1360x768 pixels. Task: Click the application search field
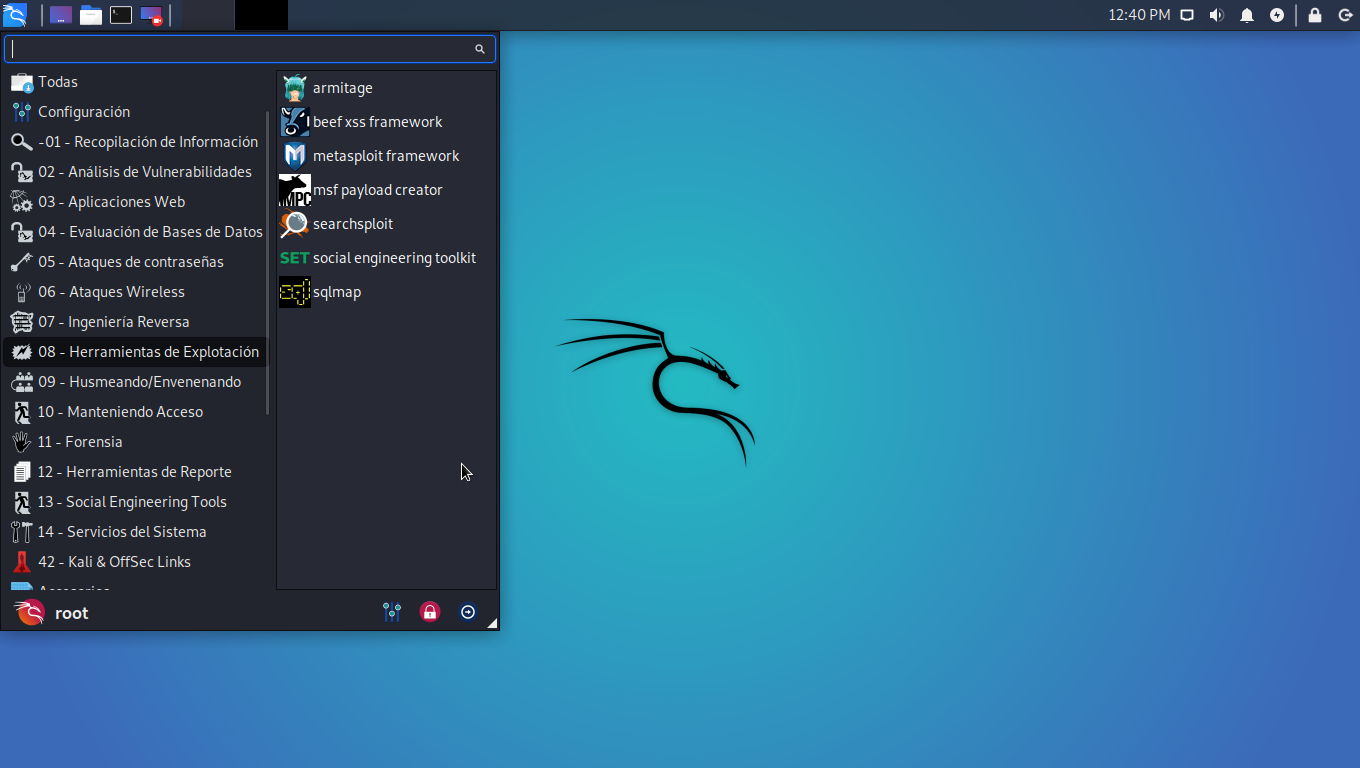tap(250, 49)
